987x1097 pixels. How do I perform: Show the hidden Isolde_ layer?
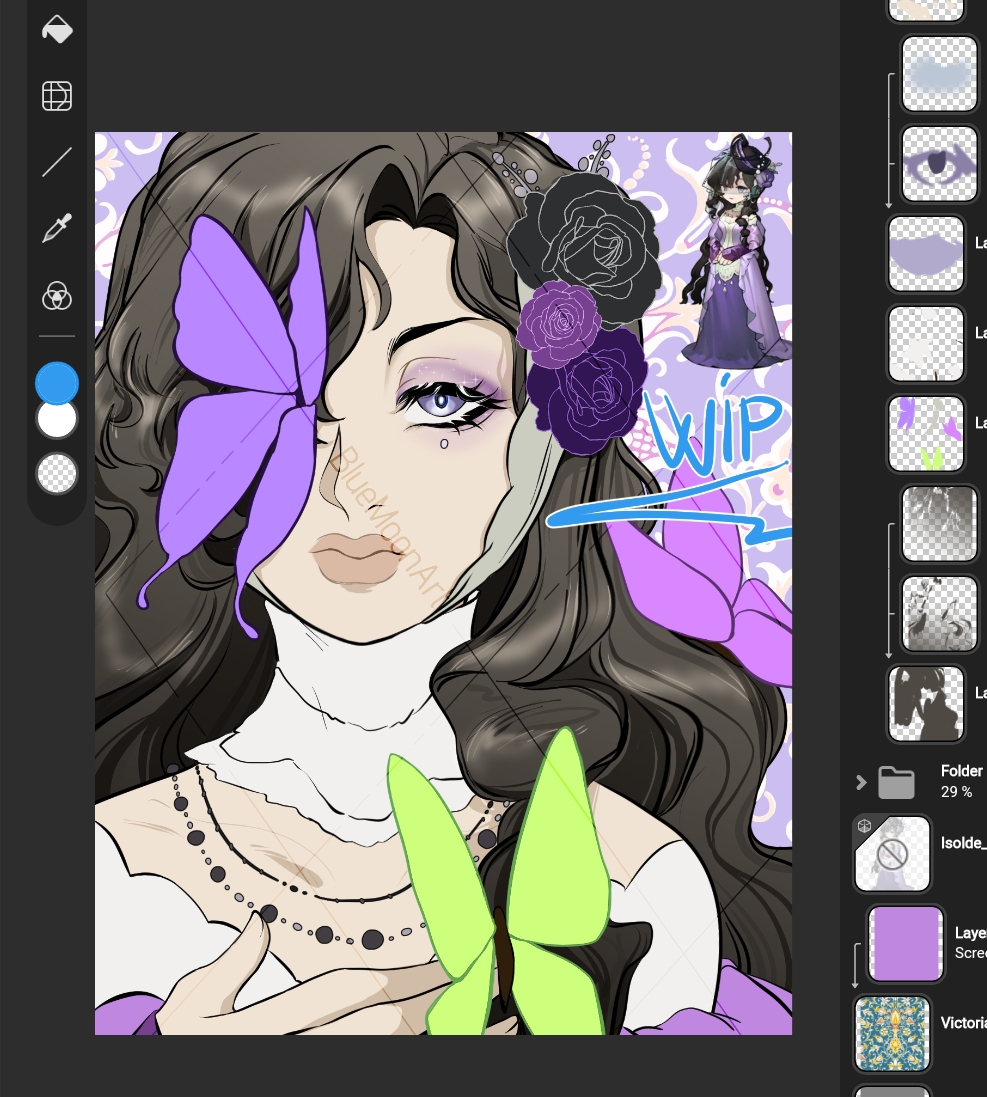pos(892,854)
